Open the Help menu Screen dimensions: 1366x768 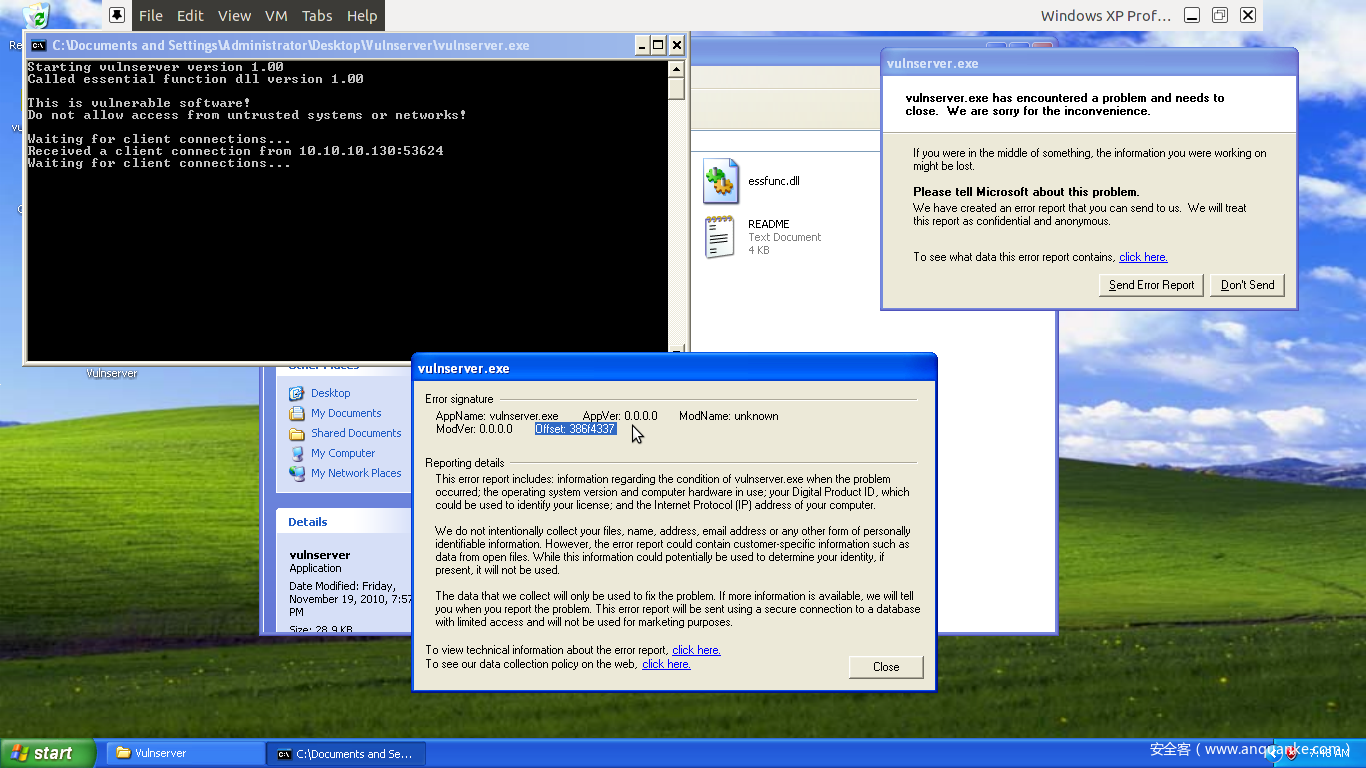[x=362, y=15]
